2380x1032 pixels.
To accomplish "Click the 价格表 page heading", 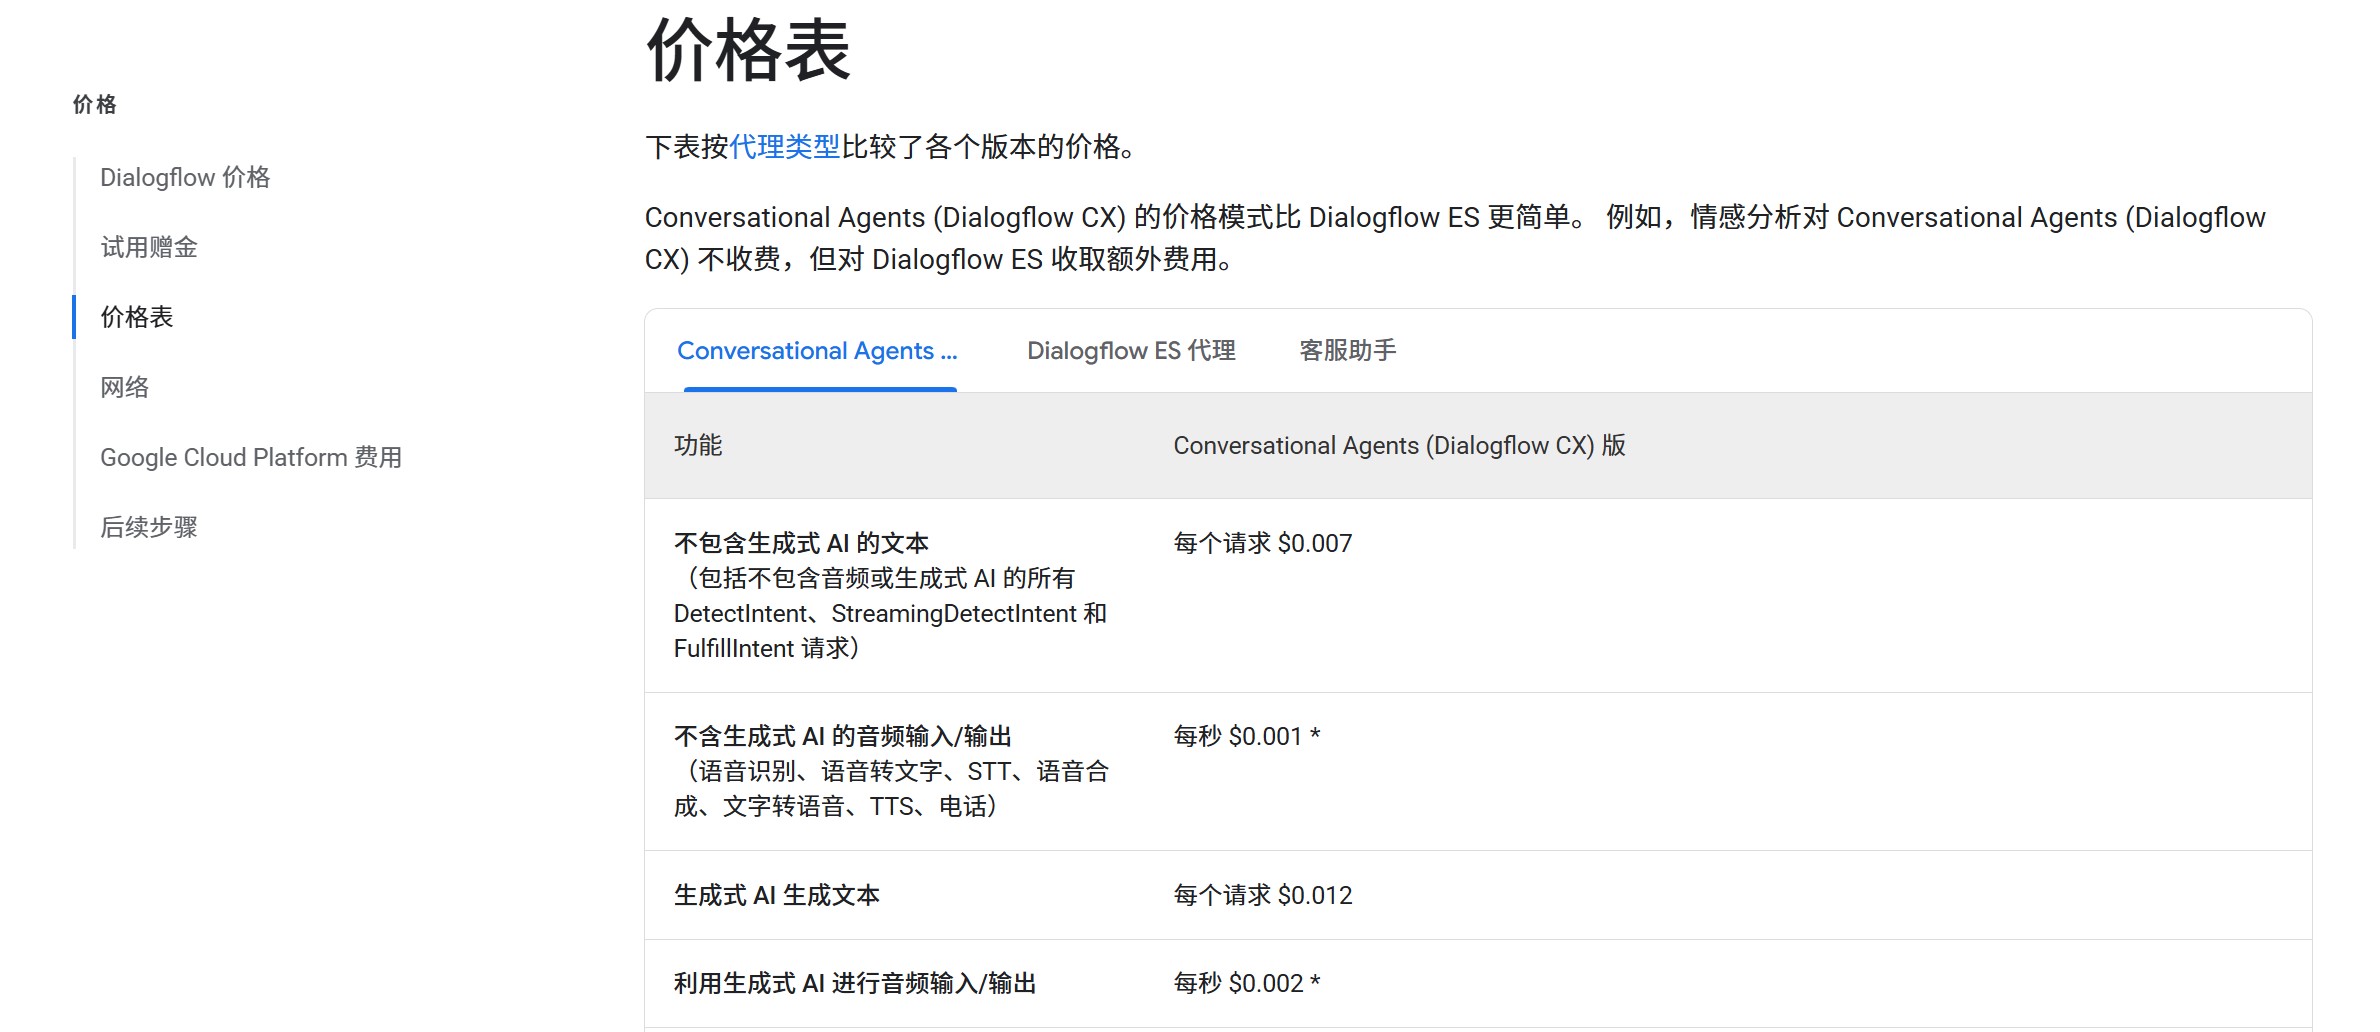I will pos(748,50).
